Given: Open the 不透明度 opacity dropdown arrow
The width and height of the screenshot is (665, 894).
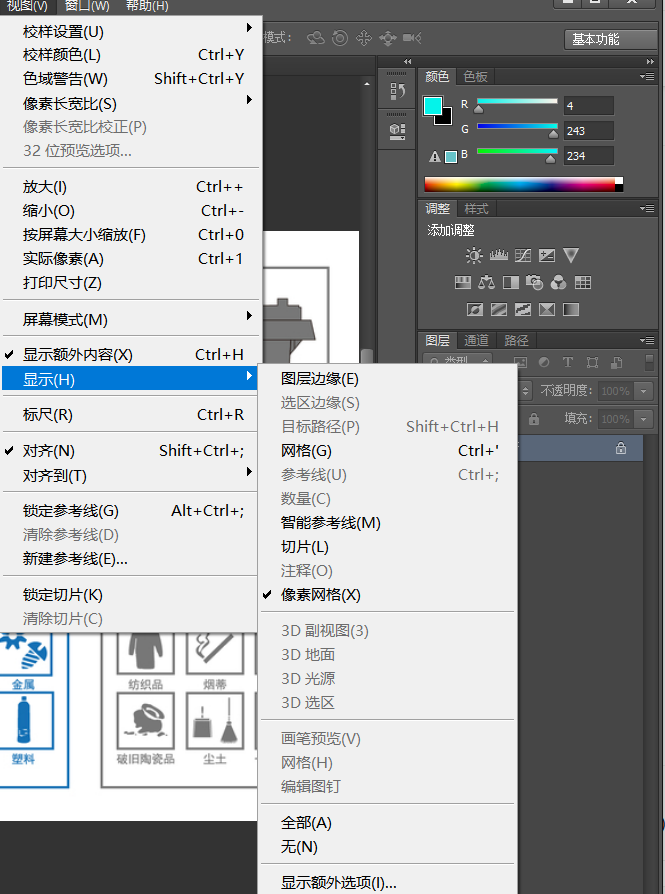Looking at the screenshot, I should click(x=643, y=391).
